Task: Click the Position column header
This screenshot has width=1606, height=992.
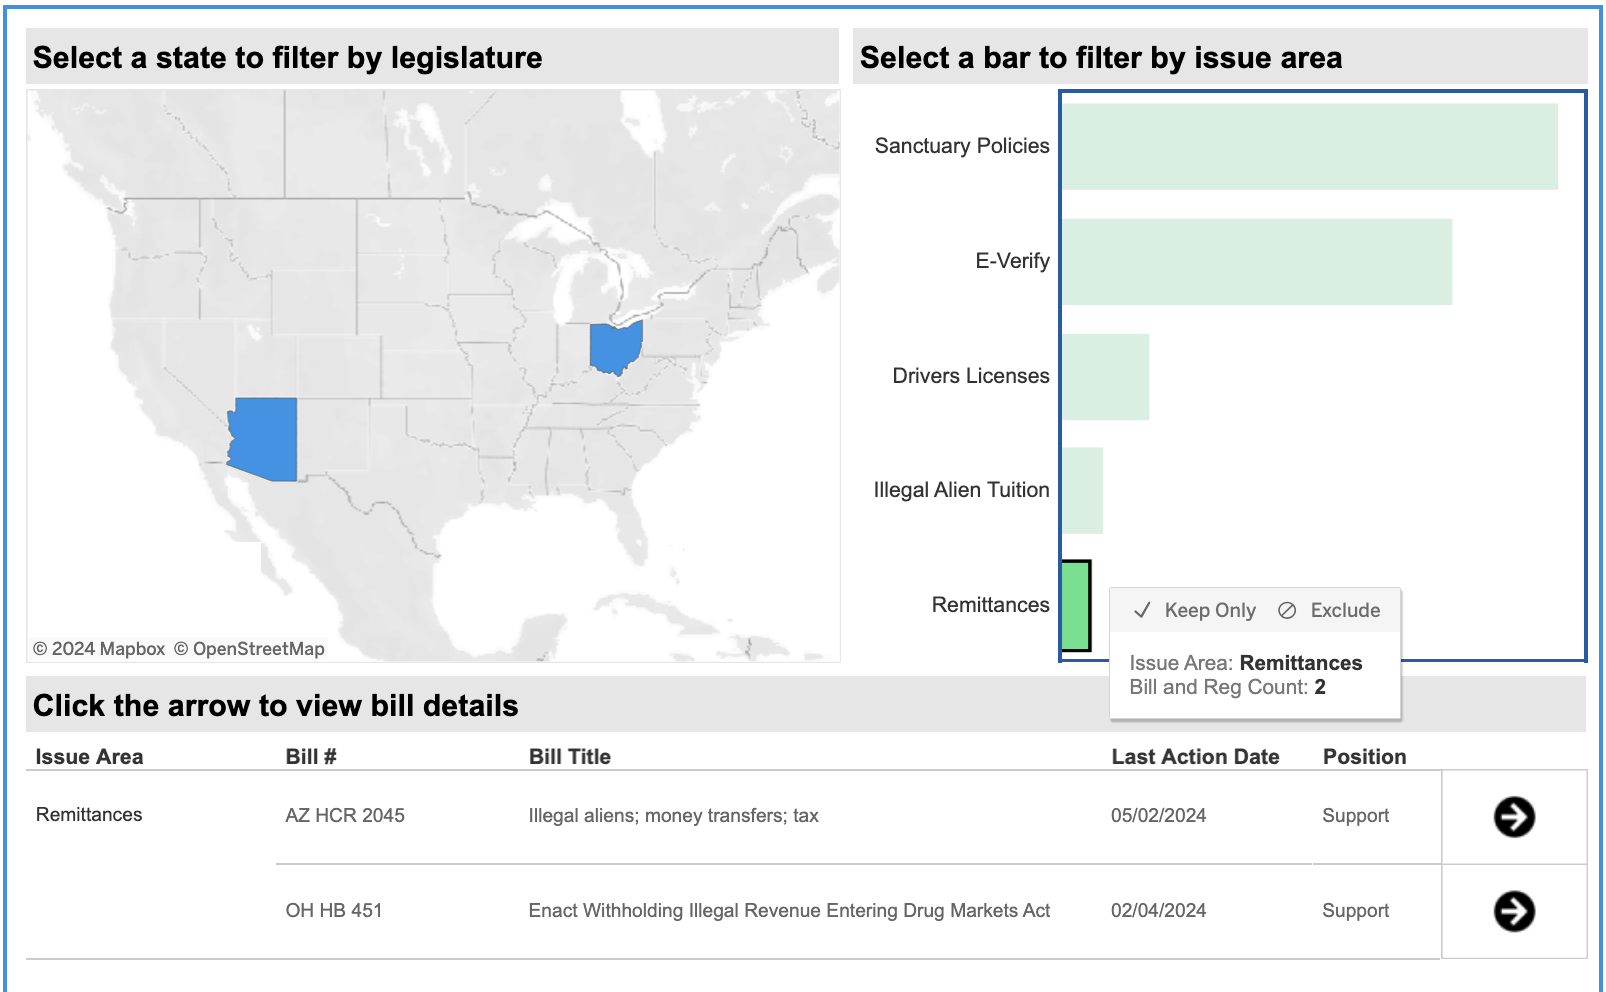Action: point(1364,757)
